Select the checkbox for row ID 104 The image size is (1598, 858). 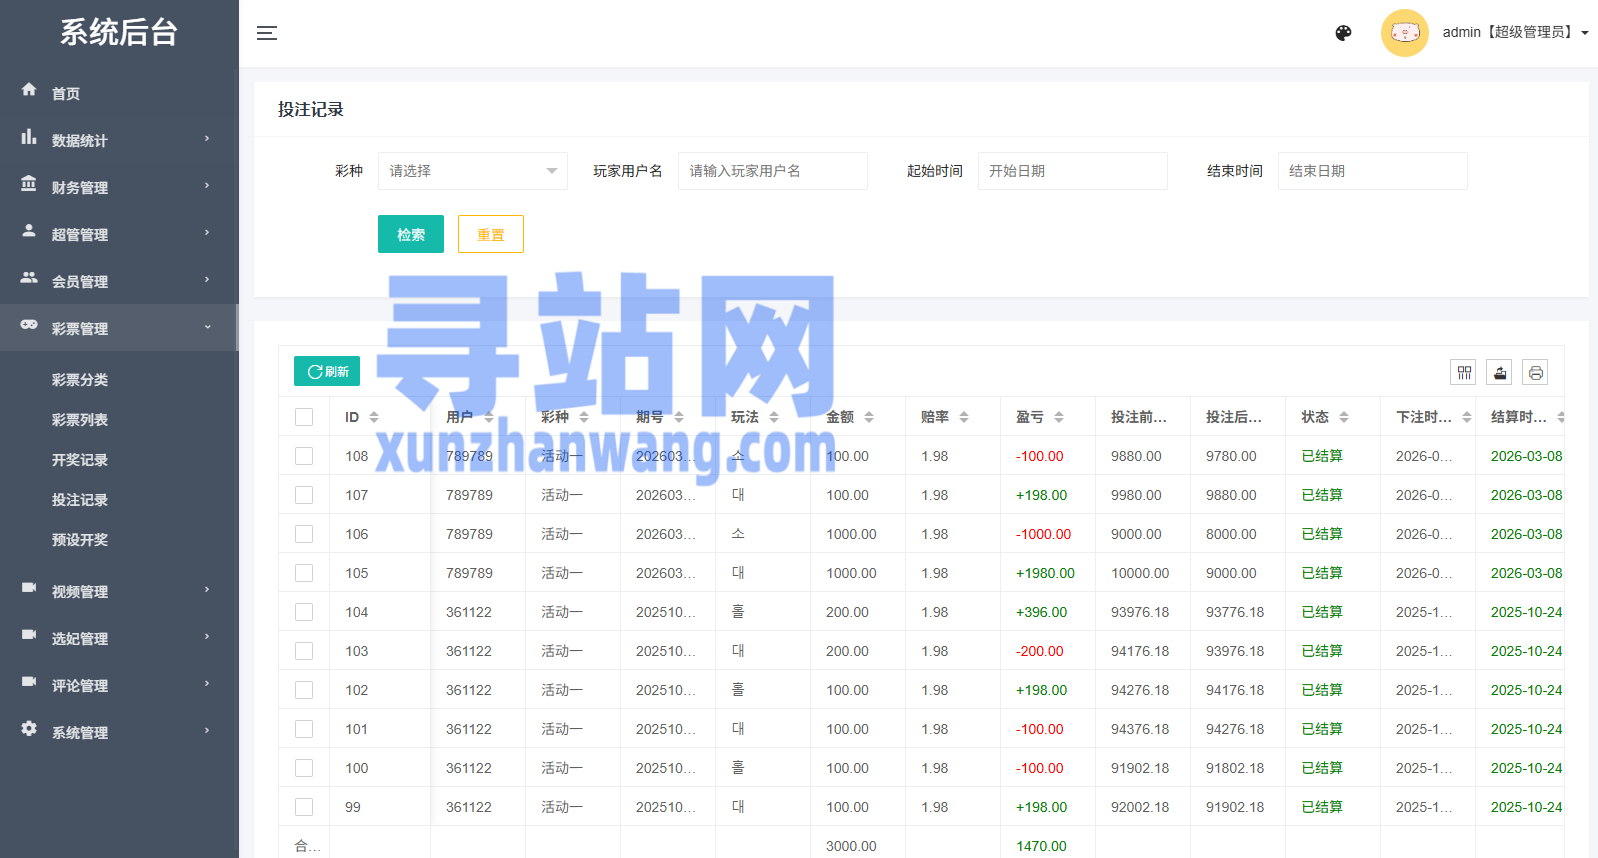[x=304, y=612]
